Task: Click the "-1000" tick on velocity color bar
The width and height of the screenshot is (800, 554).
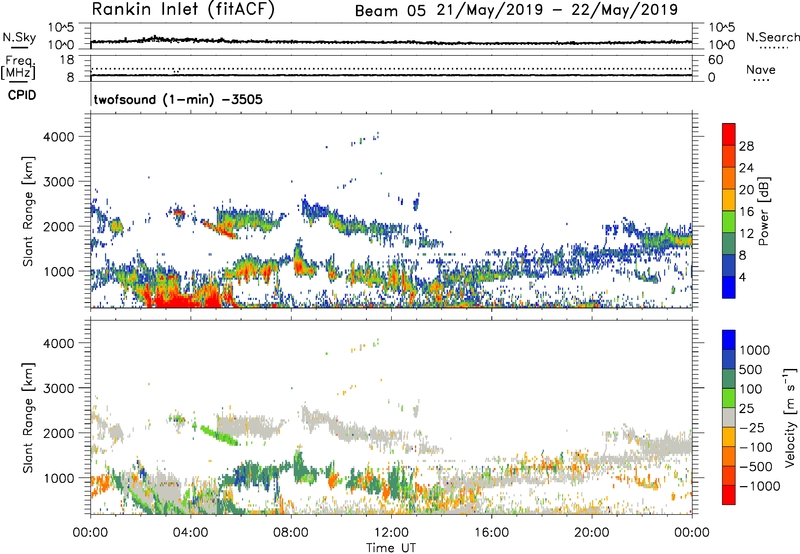Action: coord(760,486)
